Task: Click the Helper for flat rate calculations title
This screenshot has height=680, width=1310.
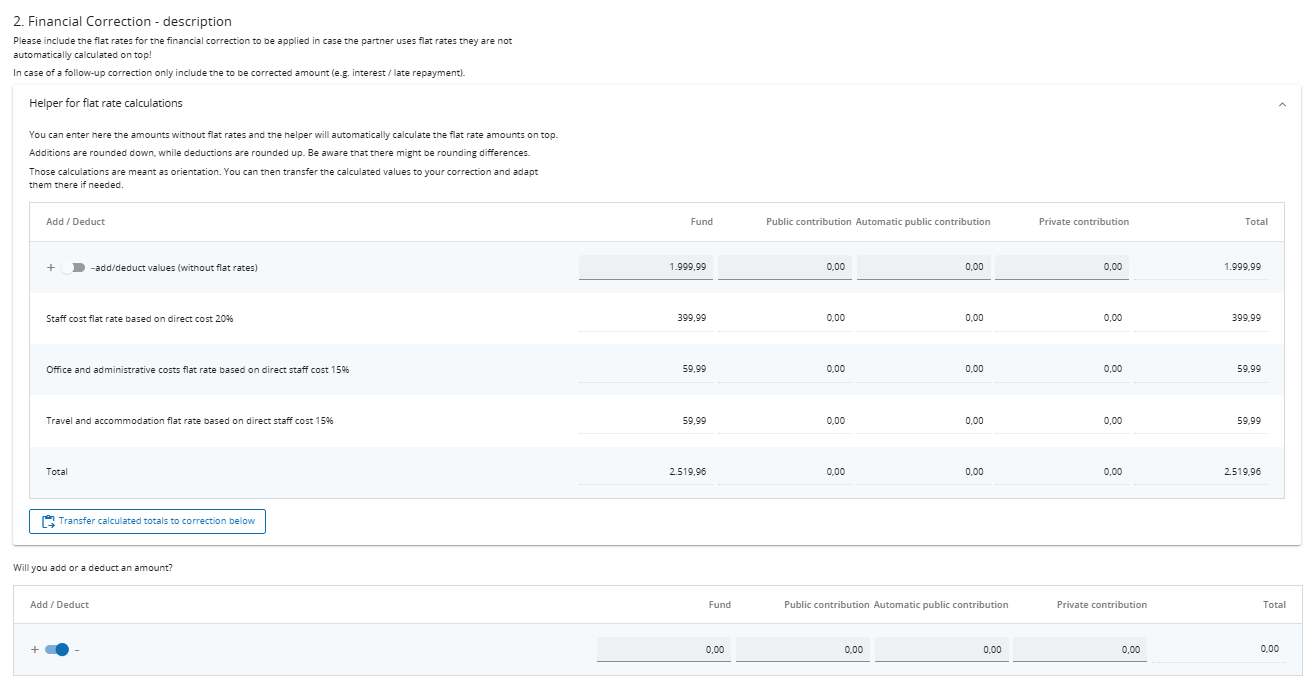Action: coord(106,103)
